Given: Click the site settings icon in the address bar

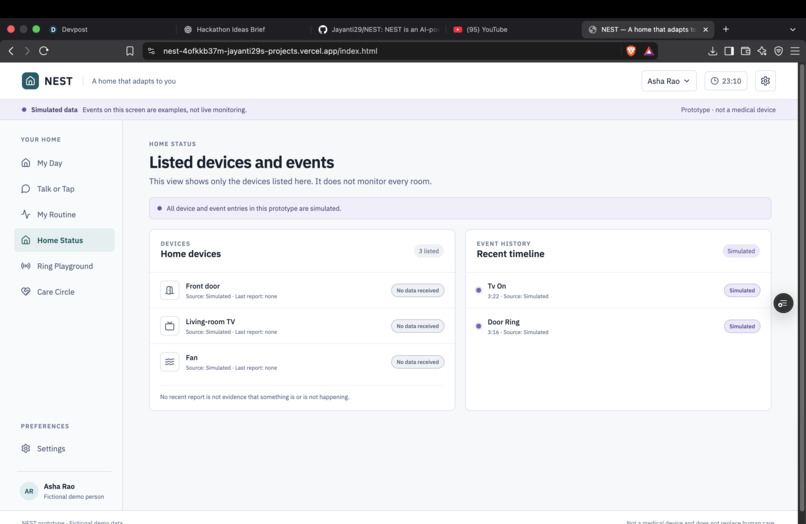Looking at the screenshot, I should pyautogui.click(x=151, y=51).
